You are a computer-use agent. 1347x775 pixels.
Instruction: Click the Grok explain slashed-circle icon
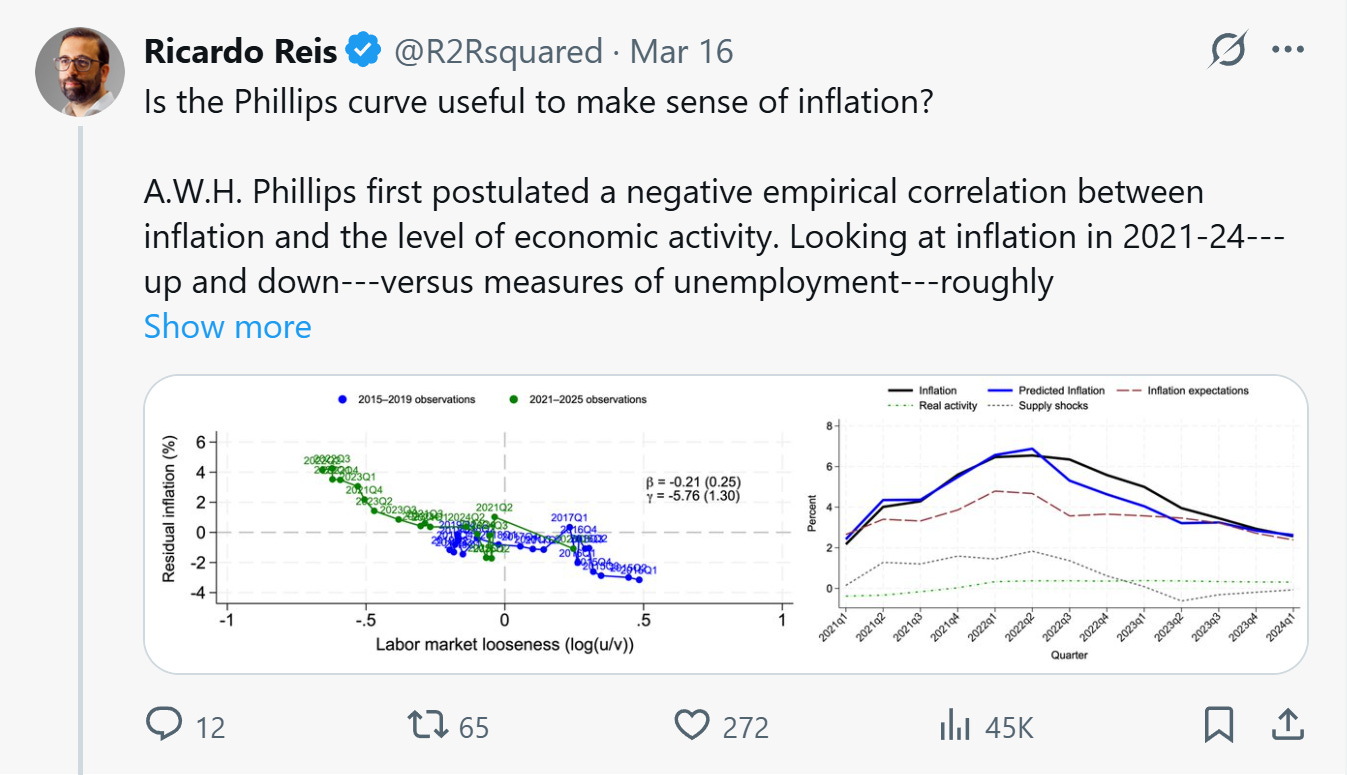click(1227, 50)
